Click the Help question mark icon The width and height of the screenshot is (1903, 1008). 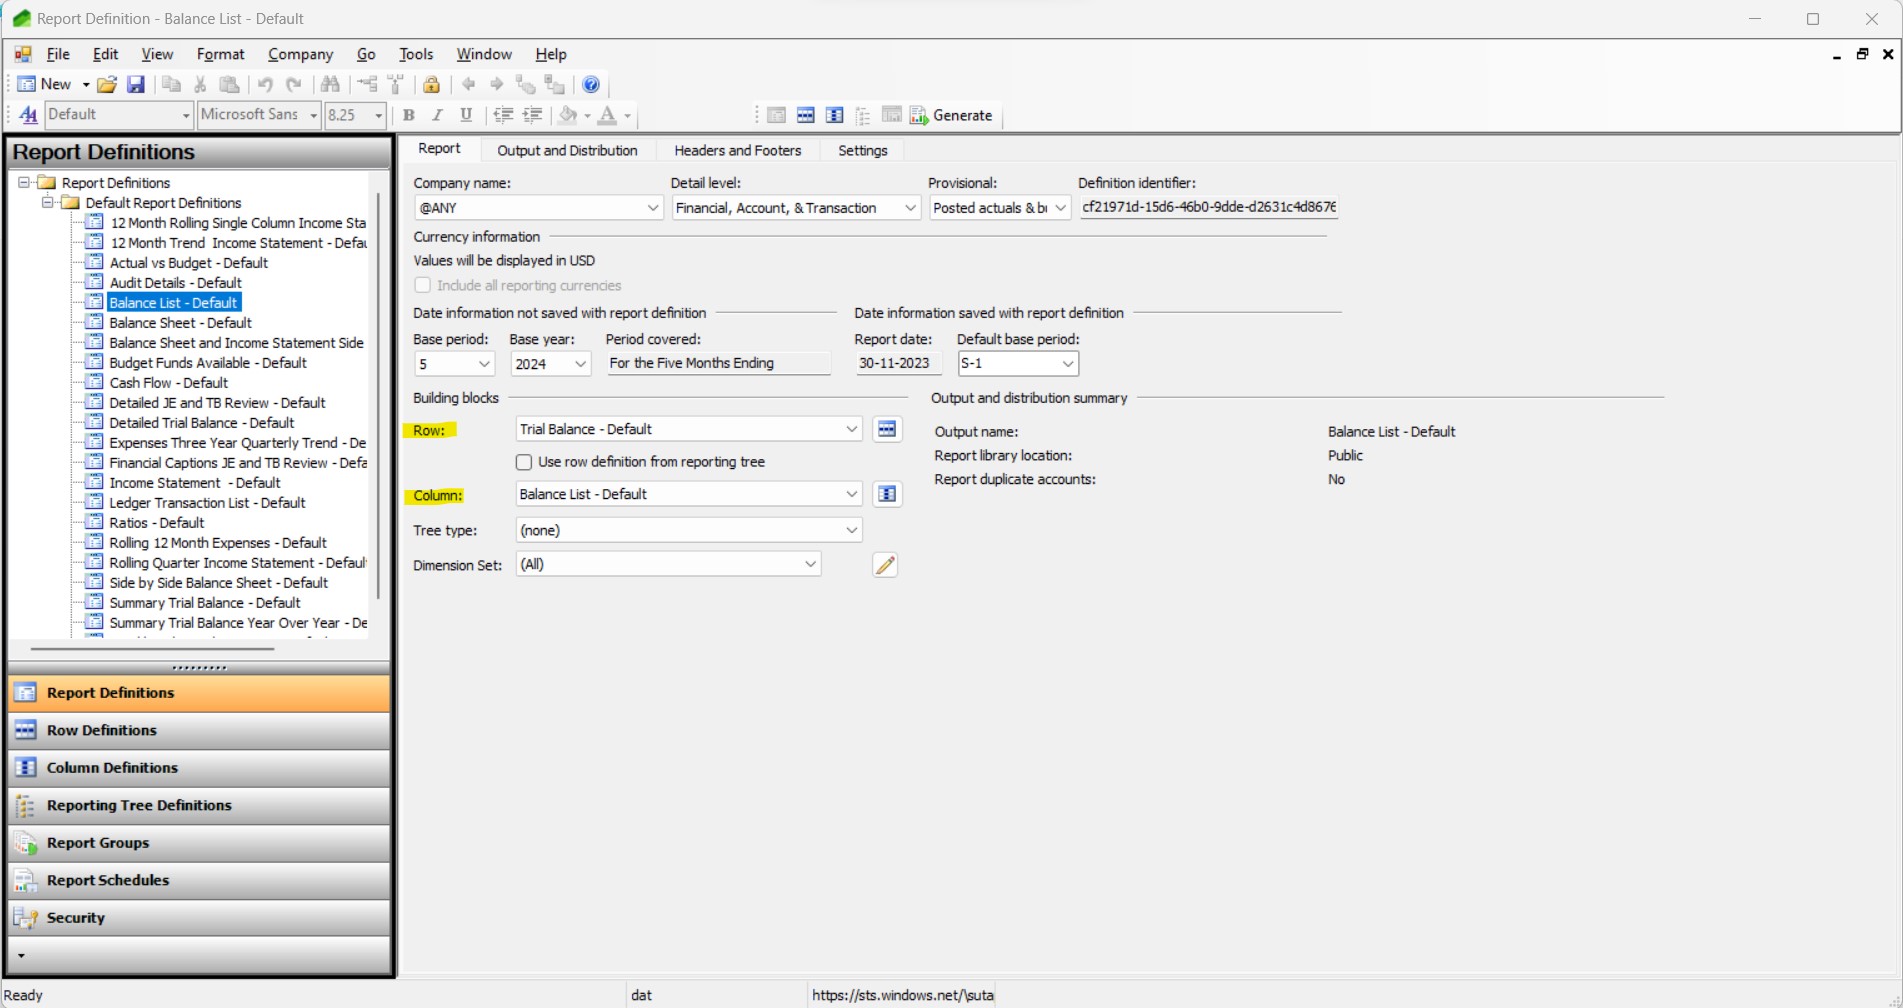click(x=591, y=85)
